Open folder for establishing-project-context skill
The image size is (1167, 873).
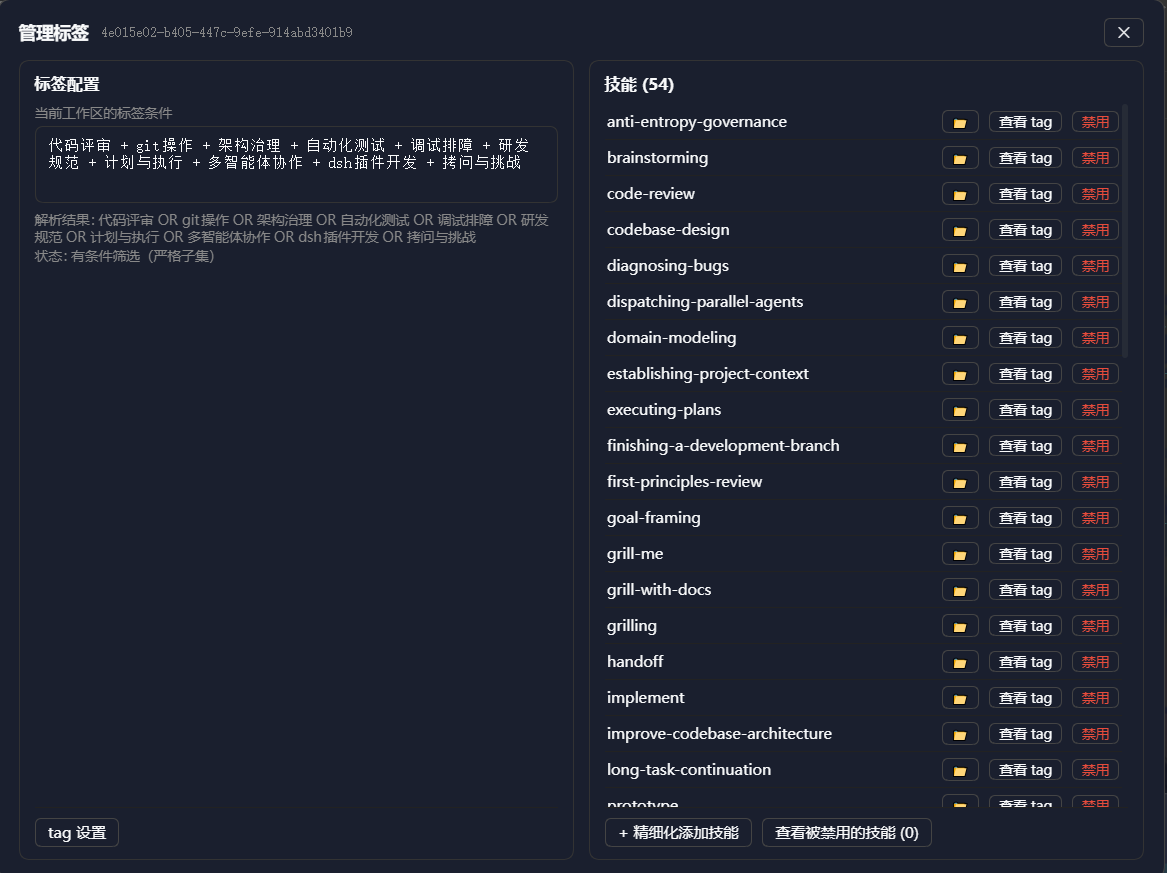pos(960,374)
